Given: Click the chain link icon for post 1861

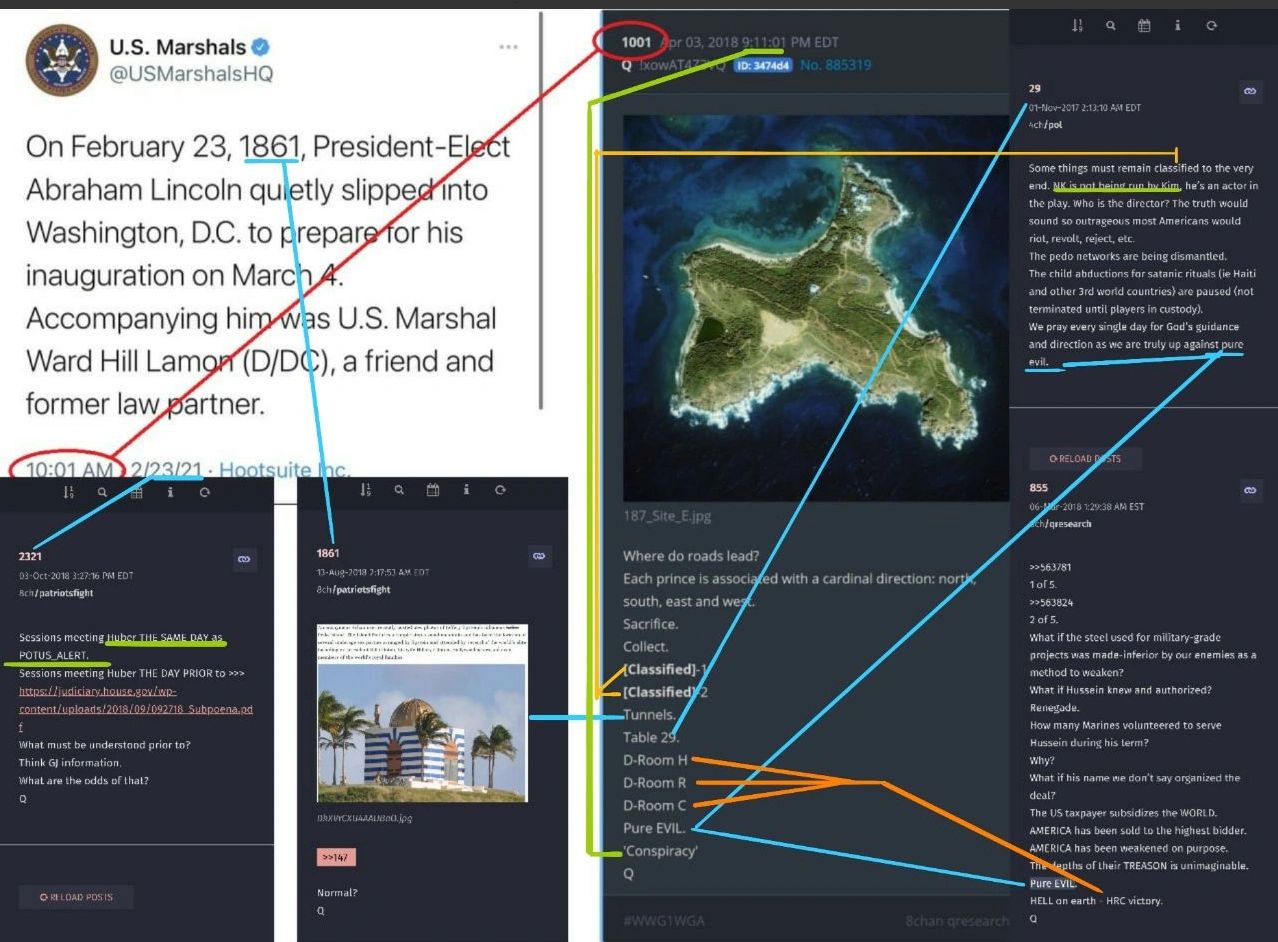Looking at the screenshot, I should coord(538,556).
